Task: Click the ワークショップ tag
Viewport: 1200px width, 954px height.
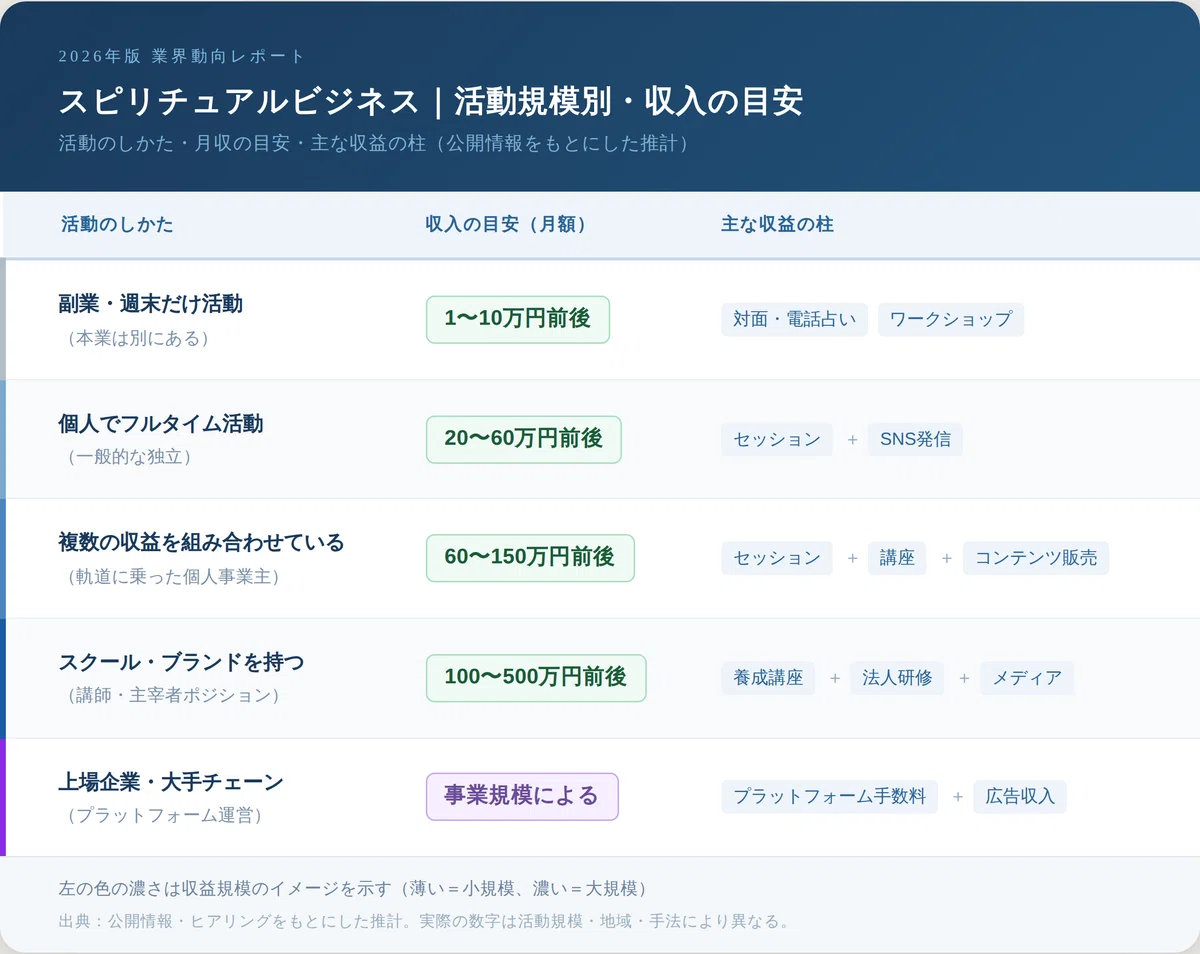Action: click(951, 319)
